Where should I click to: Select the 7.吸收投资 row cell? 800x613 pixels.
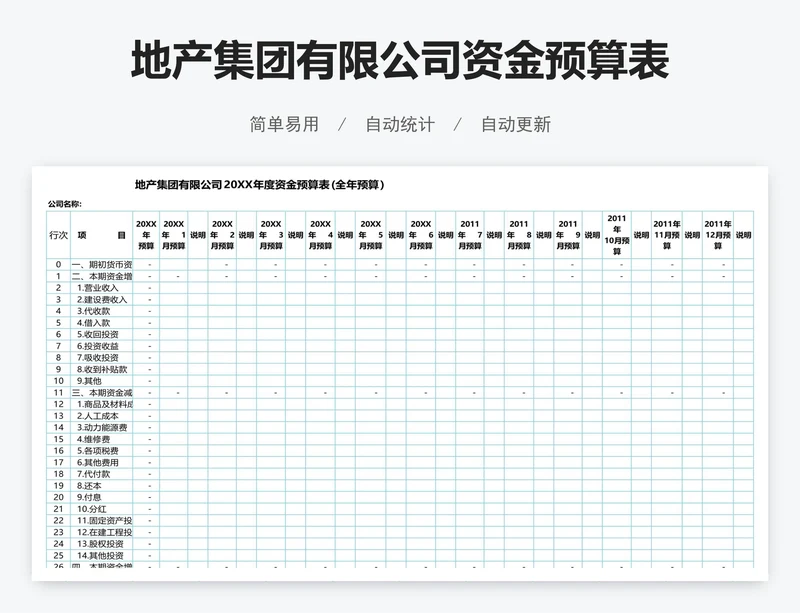pyautogui.click(x=102, y=358)
